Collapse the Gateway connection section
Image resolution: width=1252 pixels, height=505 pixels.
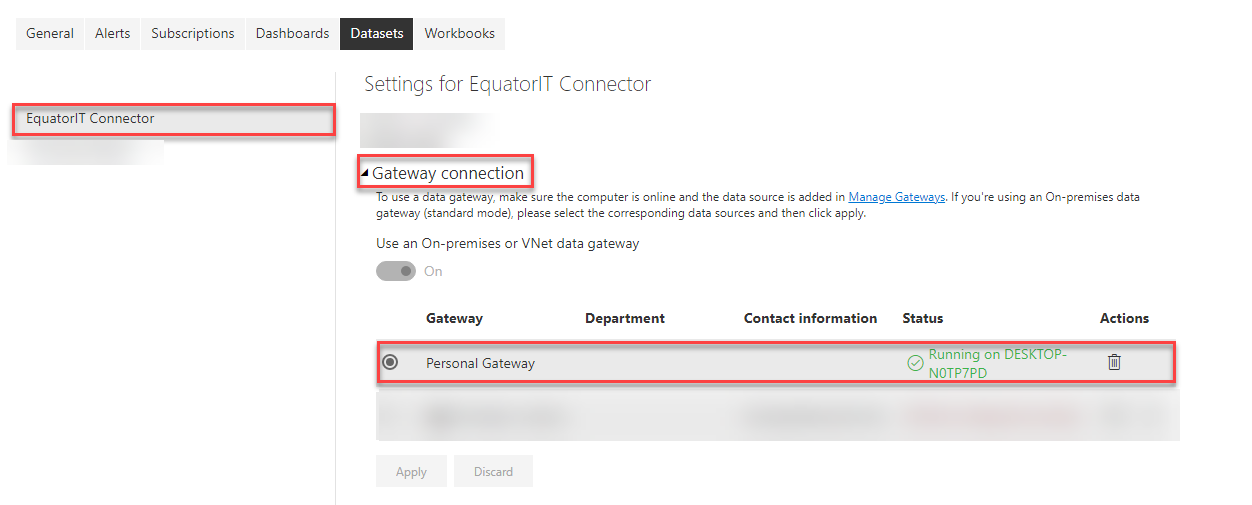366,174
